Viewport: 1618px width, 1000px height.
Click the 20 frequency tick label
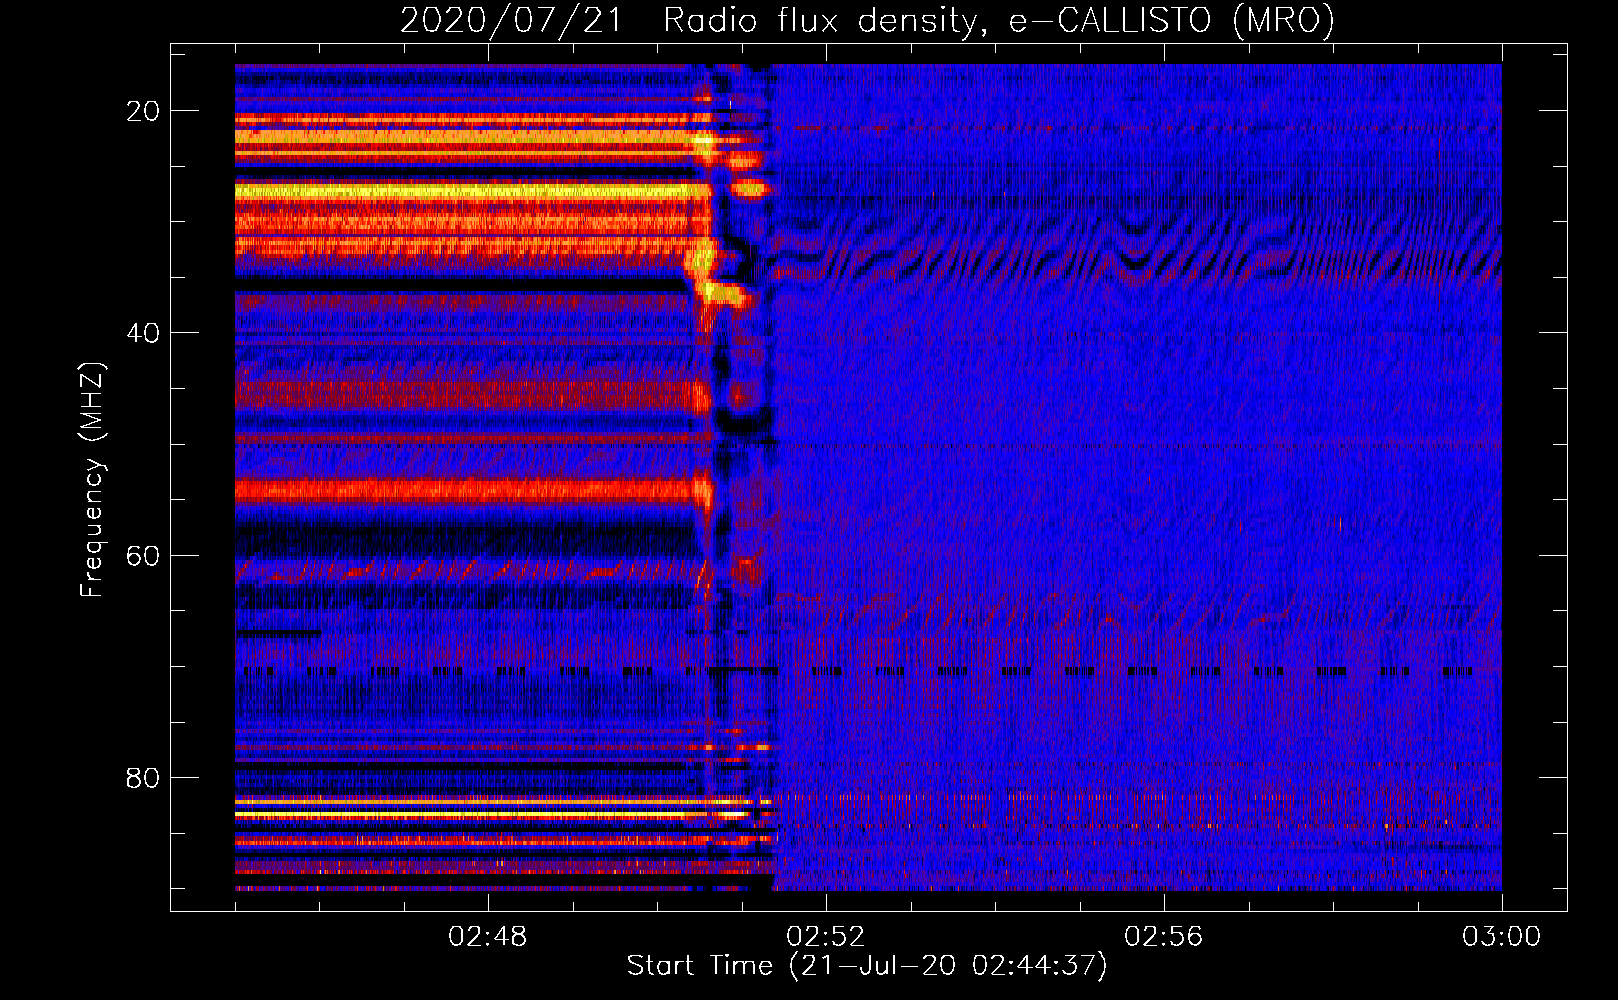tap(143, 111)
